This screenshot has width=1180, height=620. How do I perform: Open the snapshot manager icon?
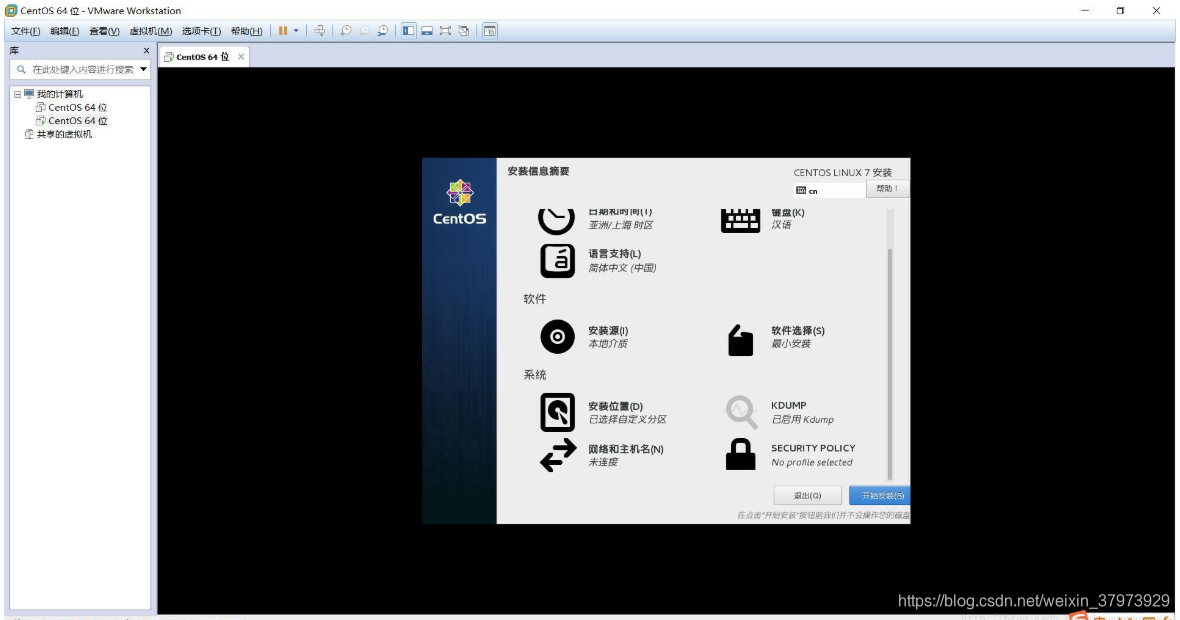point(383,31)
